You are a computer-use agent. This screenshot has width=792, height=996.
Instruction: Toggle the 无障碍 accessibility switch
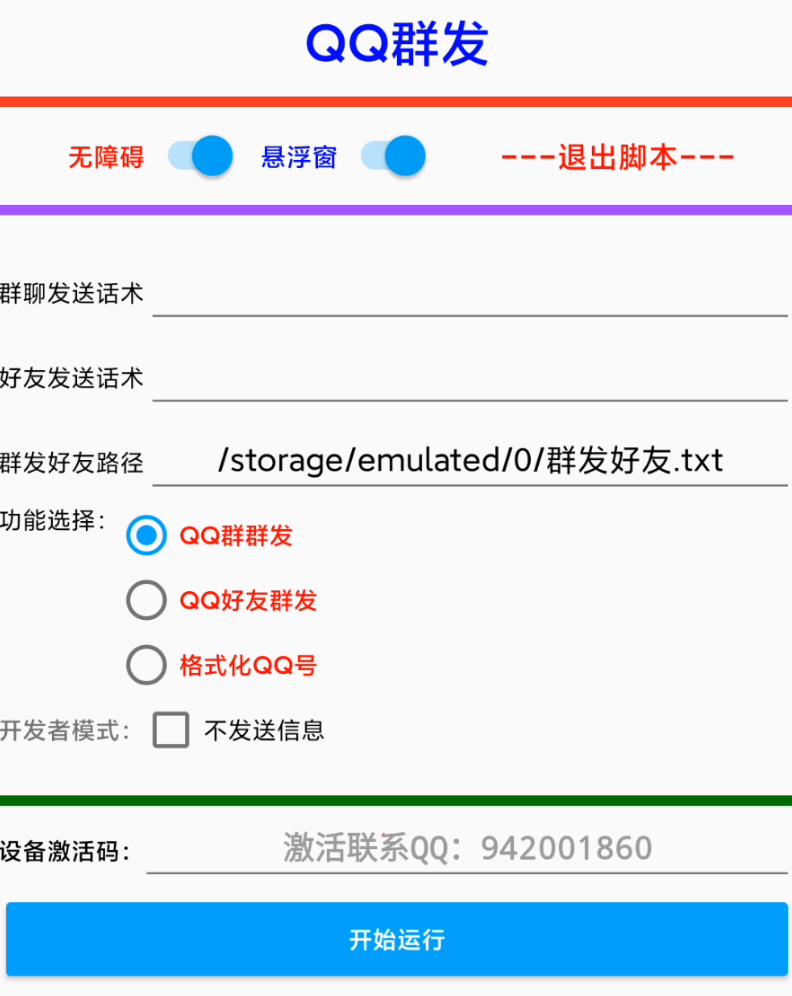pos(200,157)
